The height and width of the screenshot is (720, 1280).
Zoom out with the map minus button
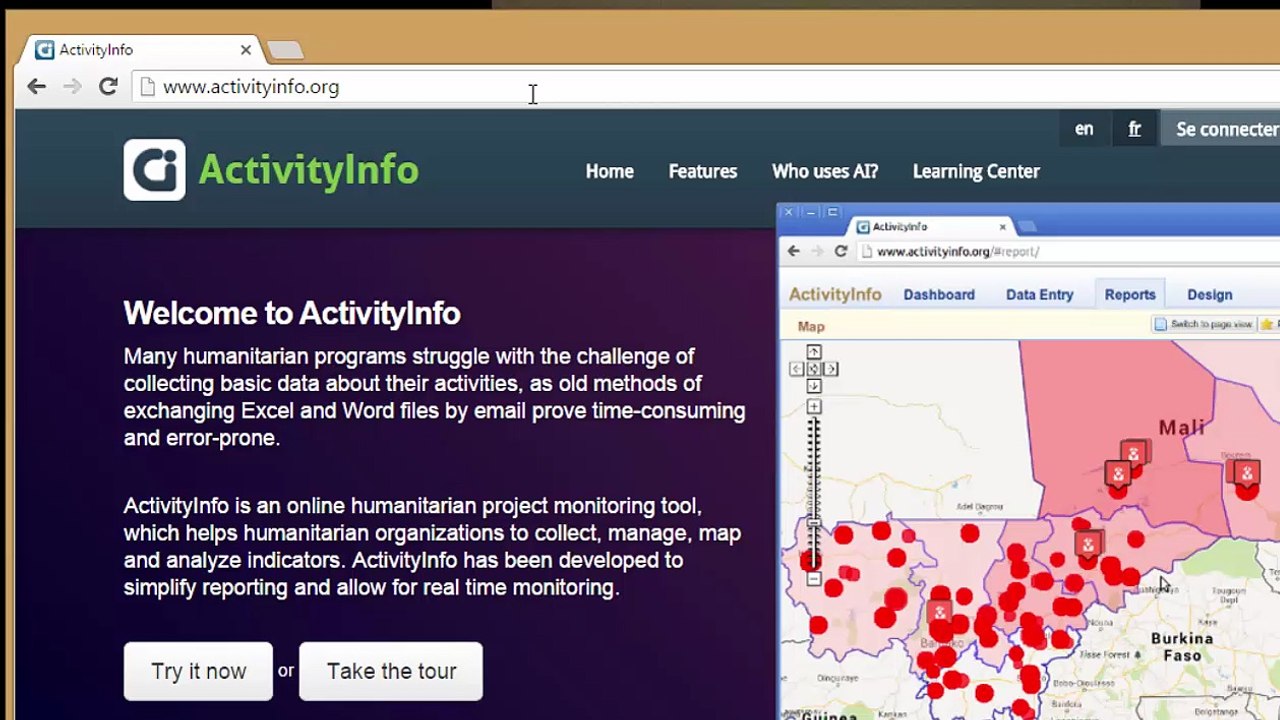coord(814,579)
